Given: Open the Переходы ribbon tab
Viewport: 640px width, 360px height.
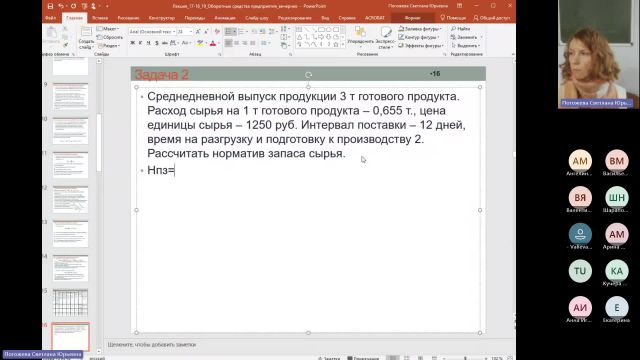Looking at the screenshot, I should click(195, 18).
